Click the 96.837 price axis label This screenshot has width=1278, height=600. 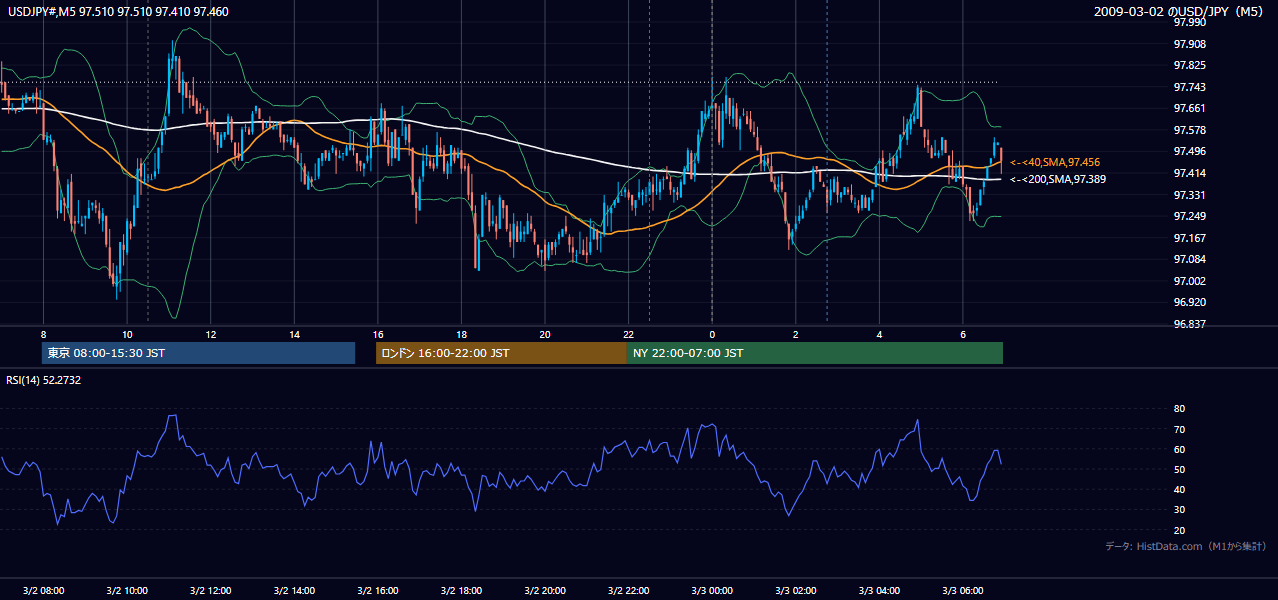pyautogui.click(x=1190, y=324)
